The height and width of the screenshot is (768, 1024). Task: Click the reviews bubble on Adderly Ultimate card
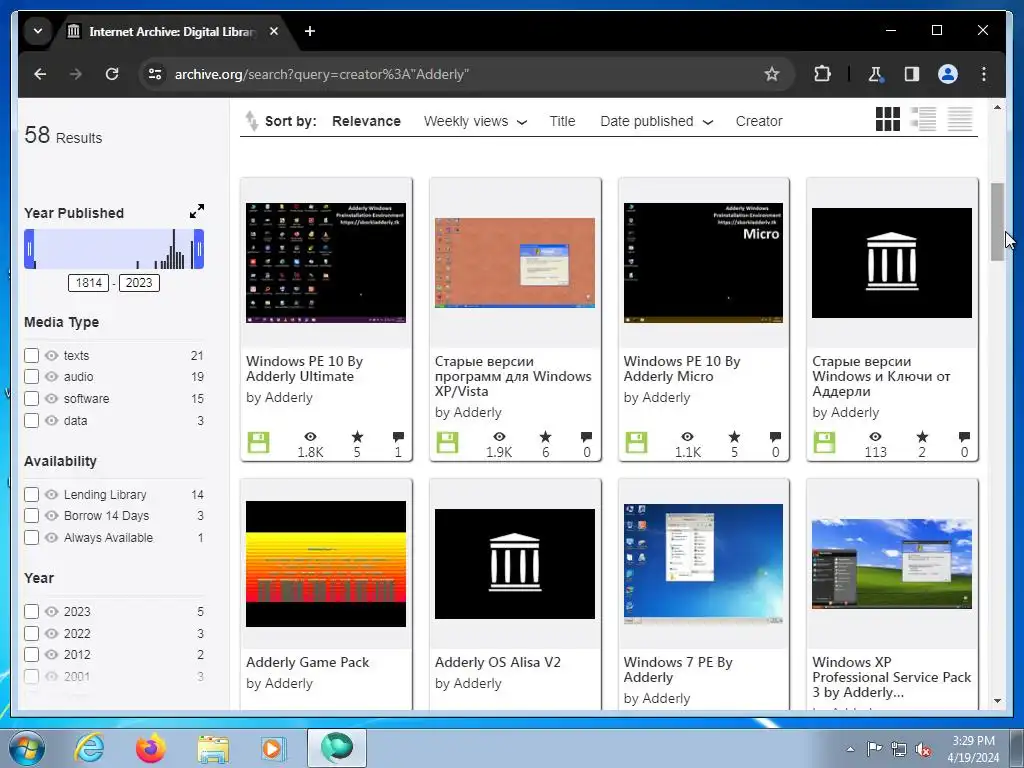coord(398,437)
